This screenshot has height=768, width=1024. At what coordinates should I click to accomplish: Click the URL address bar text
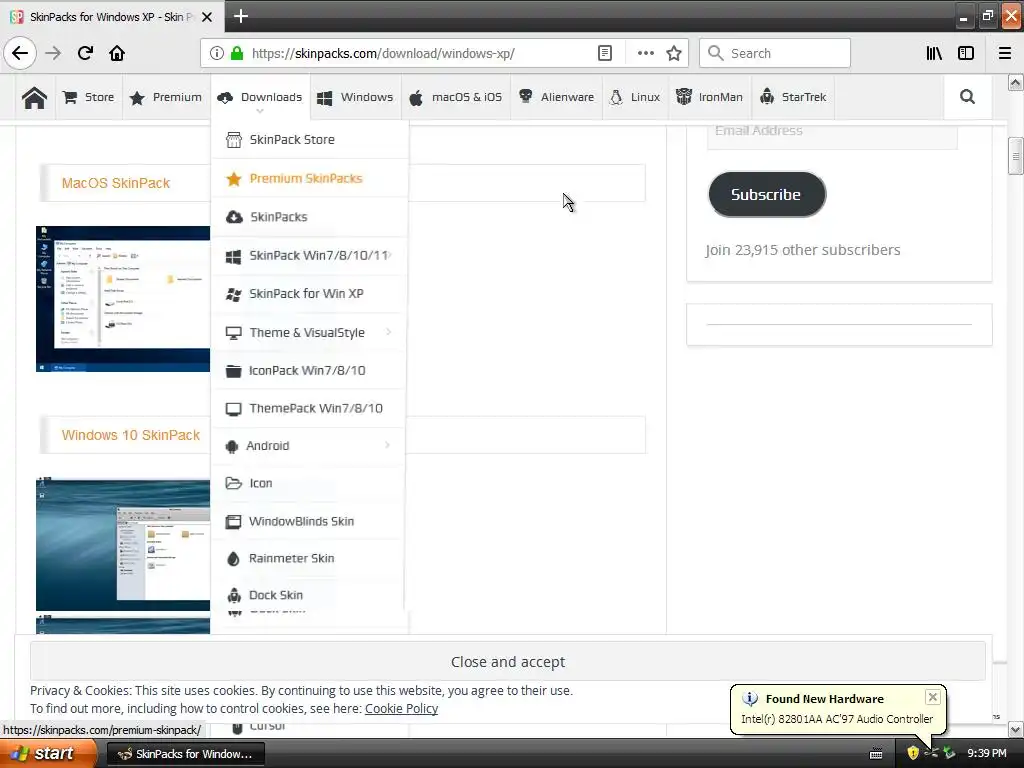tap(383, 54)
